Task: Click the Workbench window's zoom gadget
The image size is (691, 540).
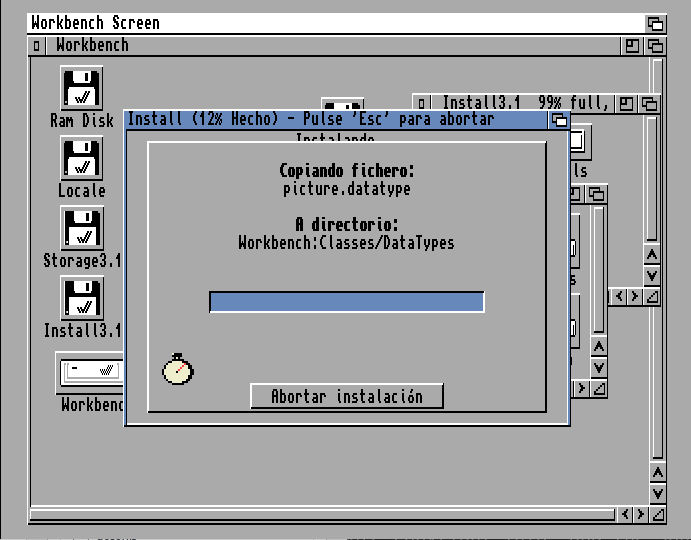Action: (633, 46)
